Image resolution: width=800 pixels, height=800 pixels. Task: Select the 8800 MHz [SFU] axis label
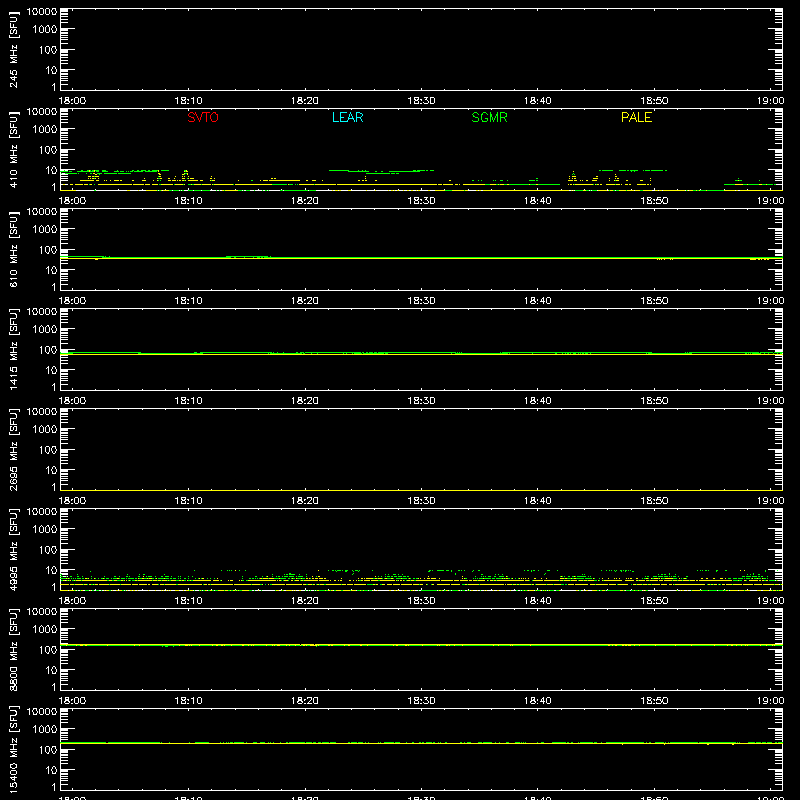pyautogui.click(x=13, y=649)
